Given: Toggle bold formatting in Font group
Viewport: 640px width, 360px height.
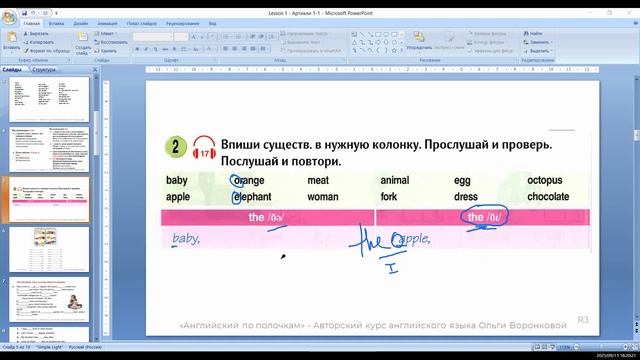Looking at the screenshot, I should tap(137, 49).
